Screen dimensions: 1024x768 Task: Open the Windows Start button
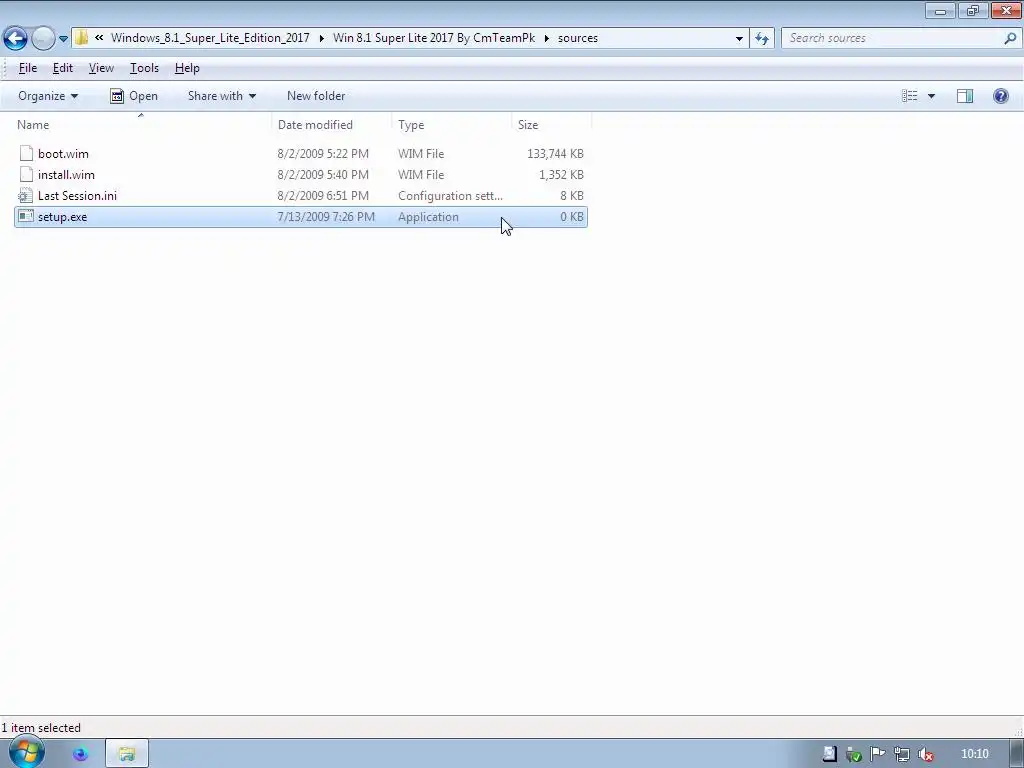point(26,753)
